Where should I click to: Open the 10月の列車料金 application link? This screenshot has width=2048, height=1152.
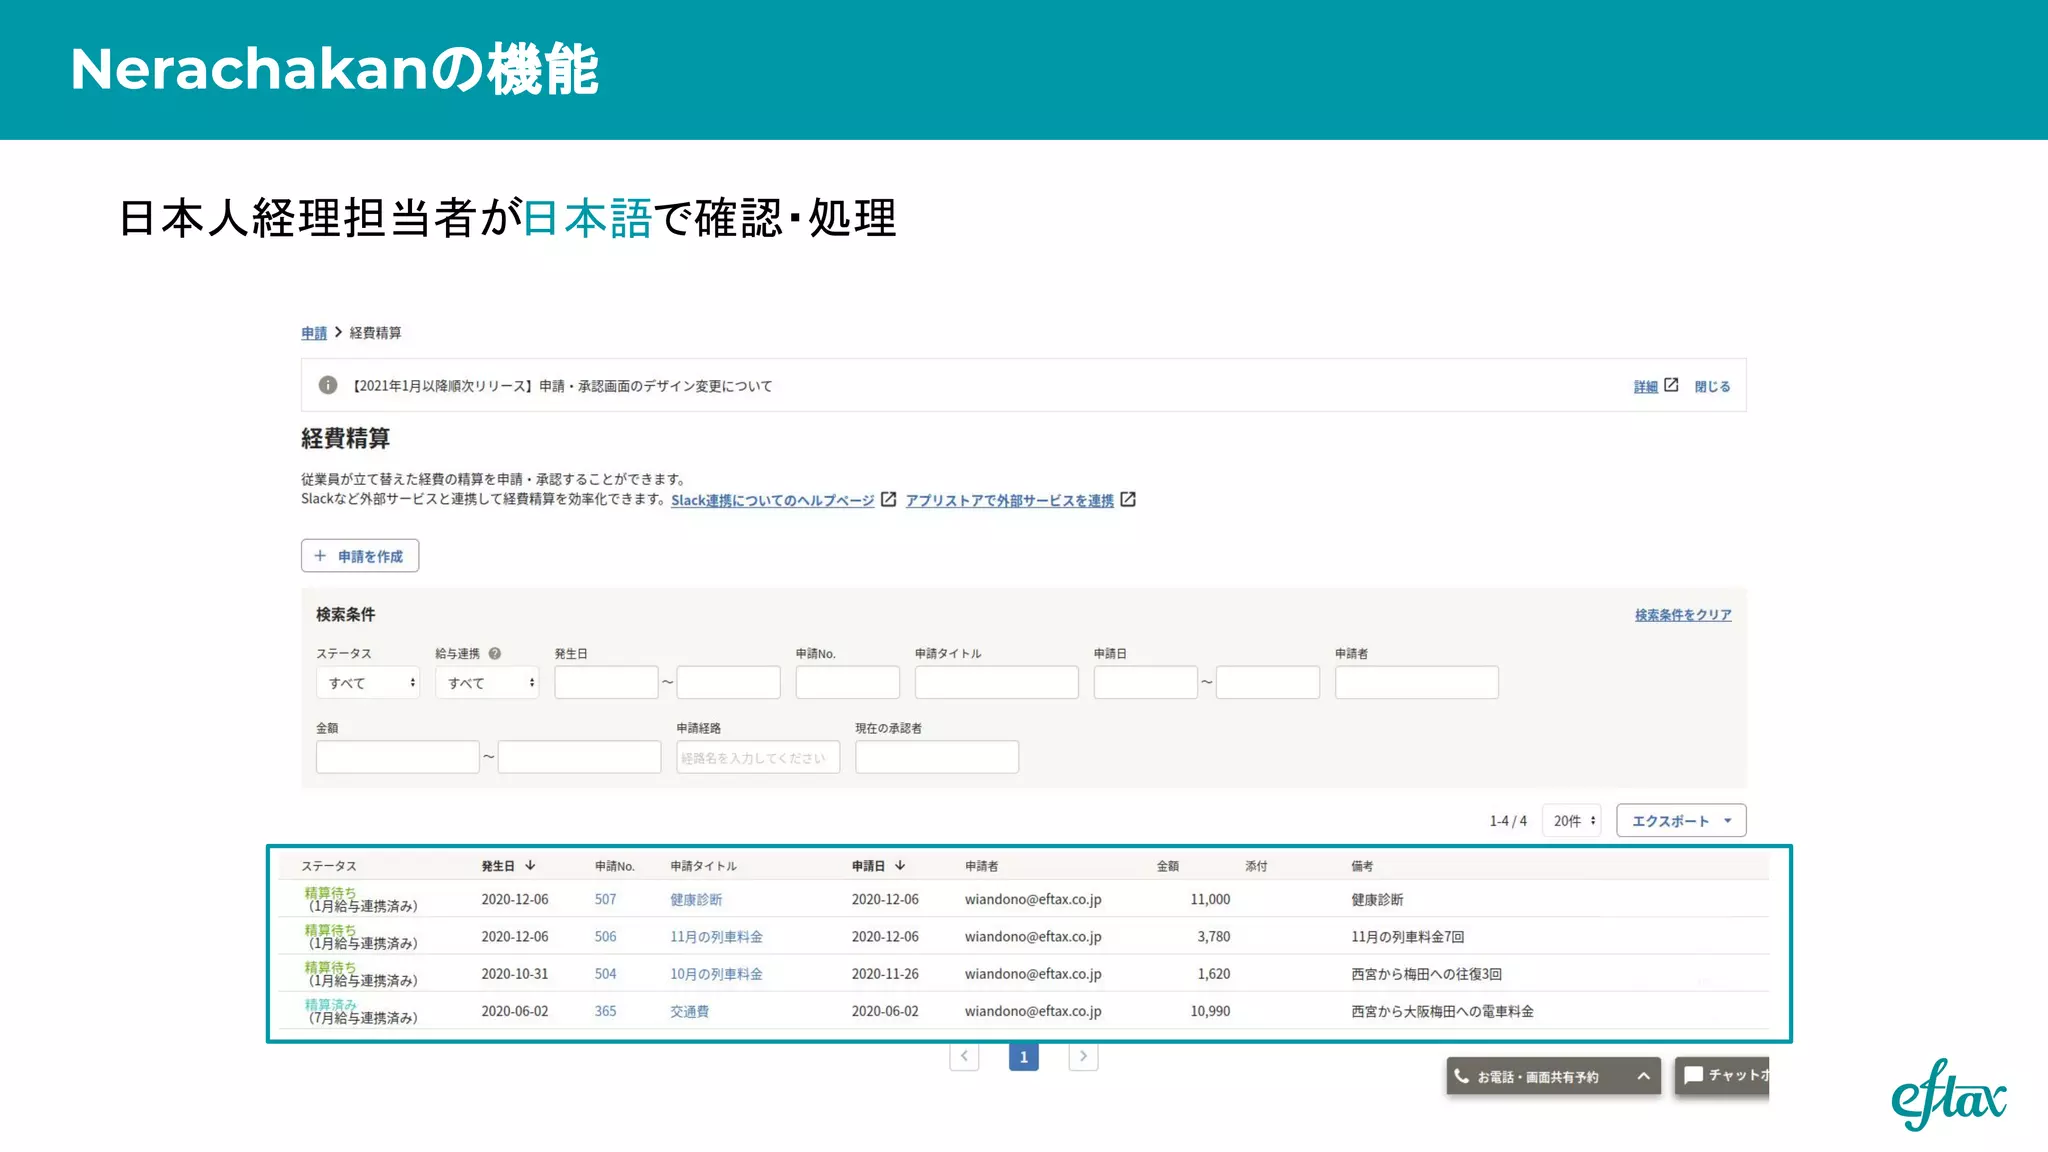[716, 974]
